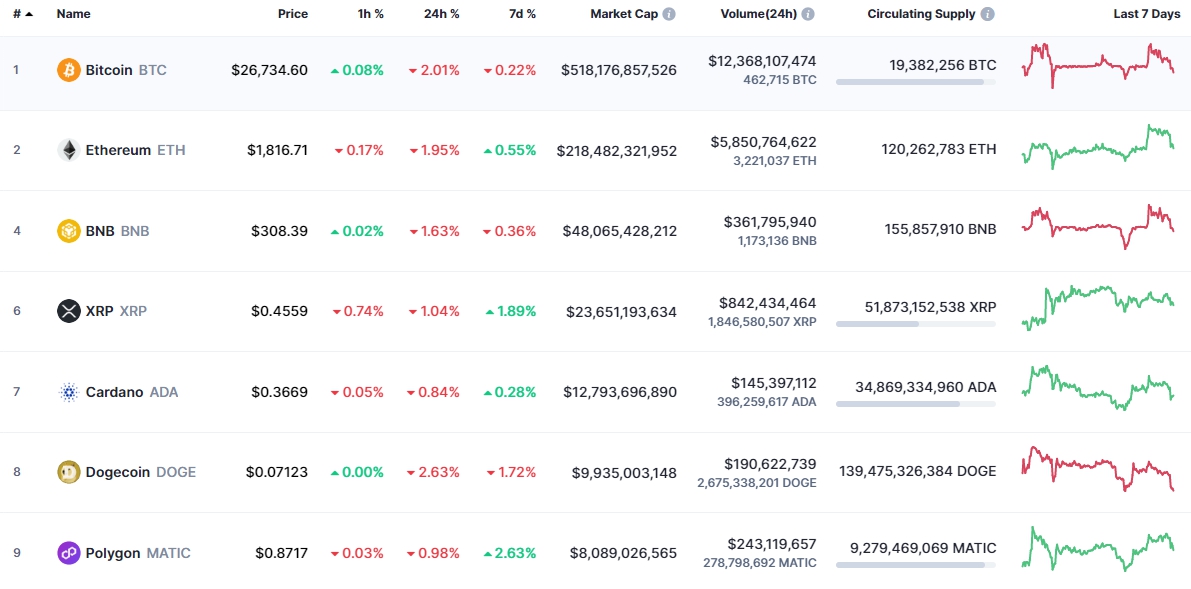Click the Ethereum diamond logo icon
Screen dimensions: 1191x589
pos(68,150)
